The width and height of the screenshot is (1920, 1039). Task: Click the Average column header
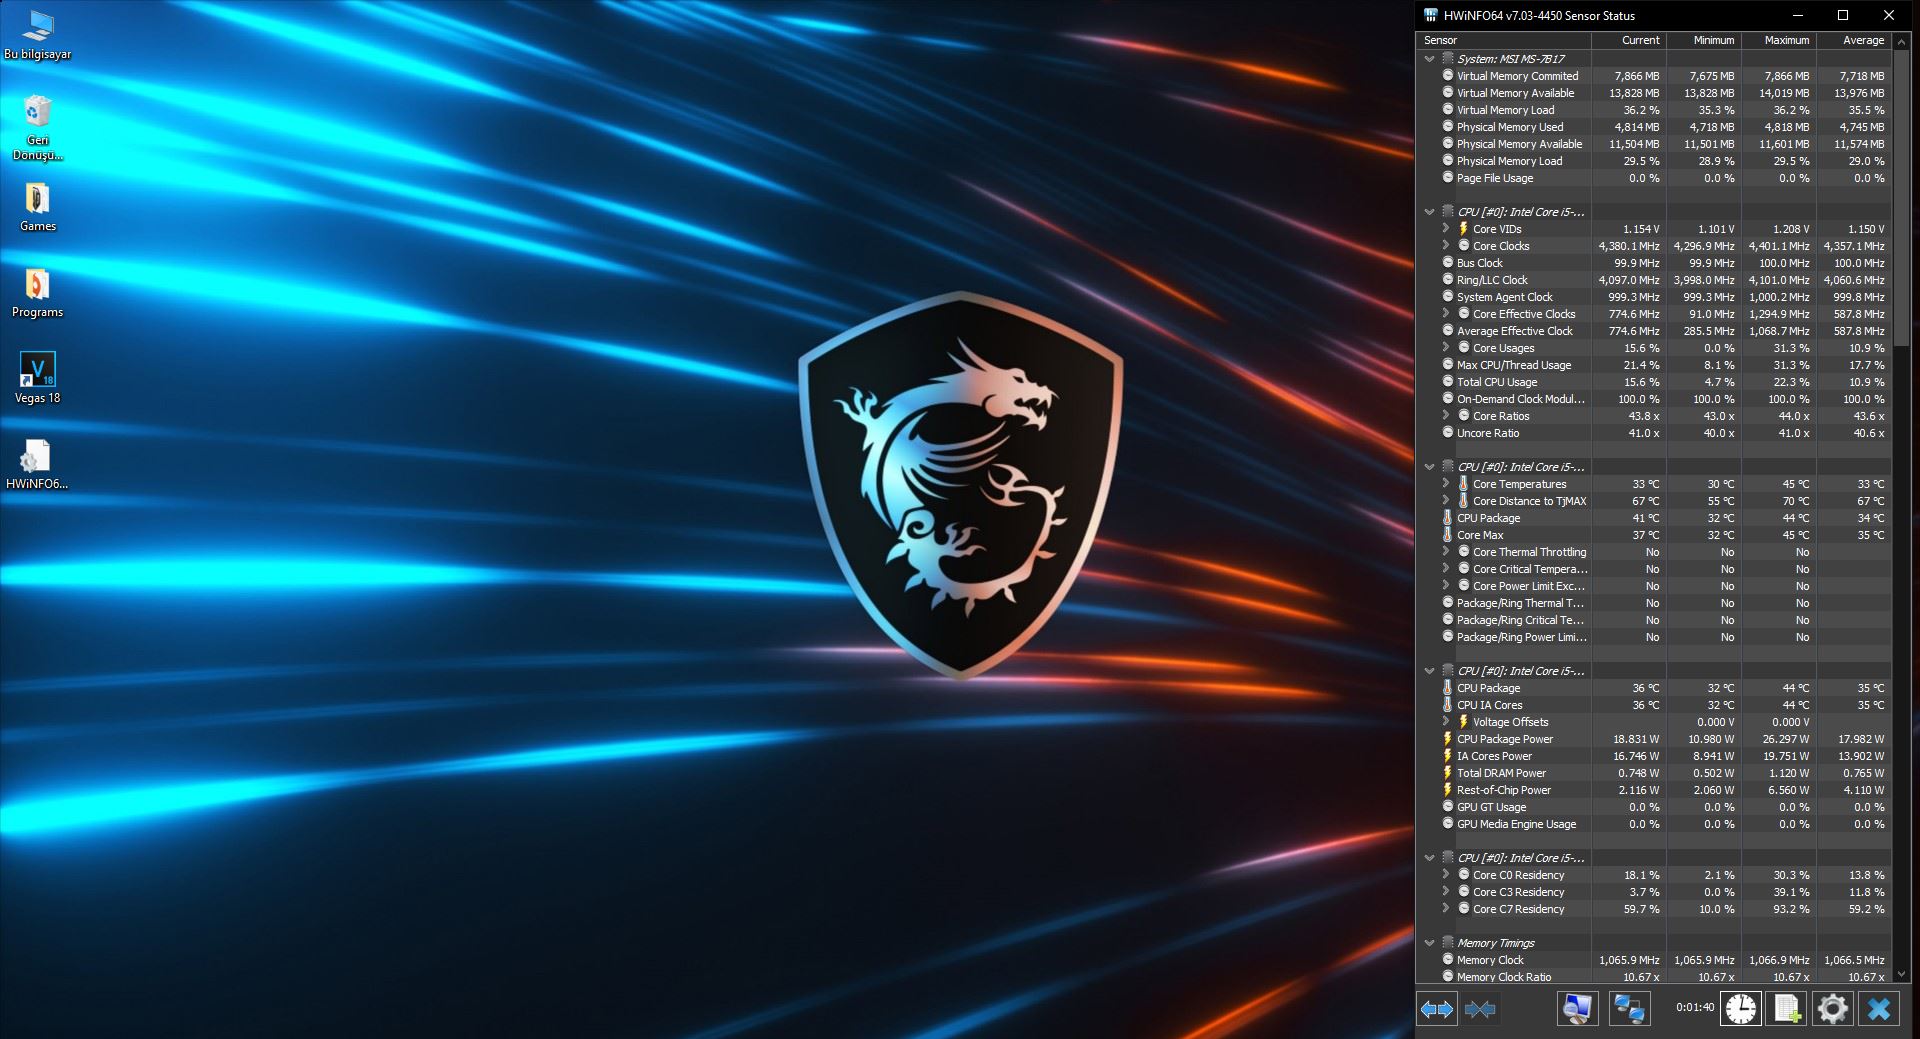point(1854,40)
